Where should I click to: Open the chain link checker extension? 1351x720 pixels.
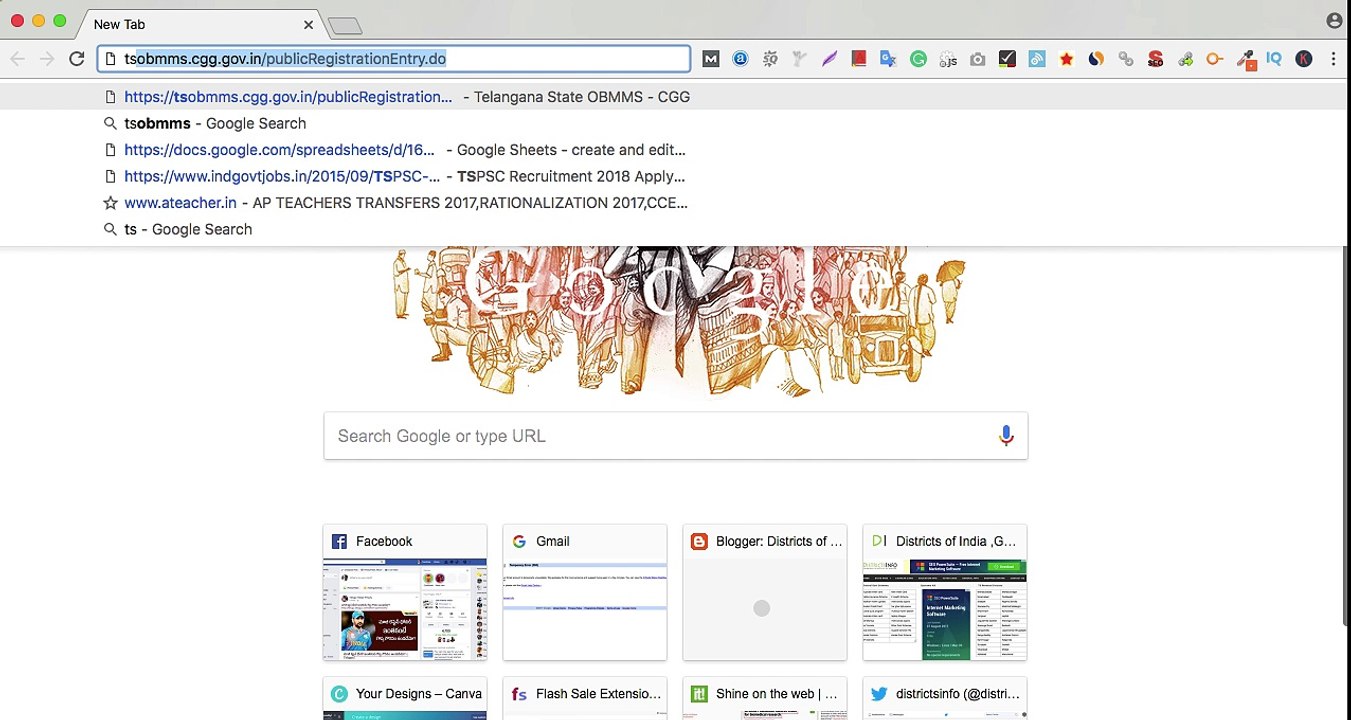1126,59
